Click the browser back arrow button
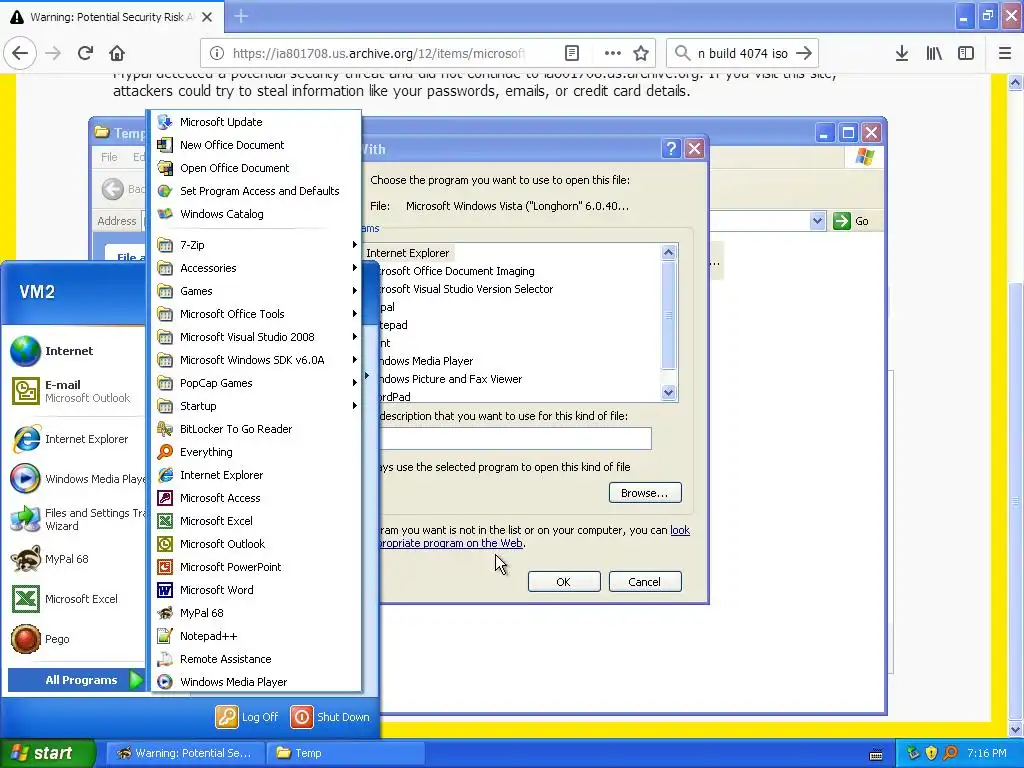Image resolution: width=1024 pixels, height=768 pixels. point(20,54)
